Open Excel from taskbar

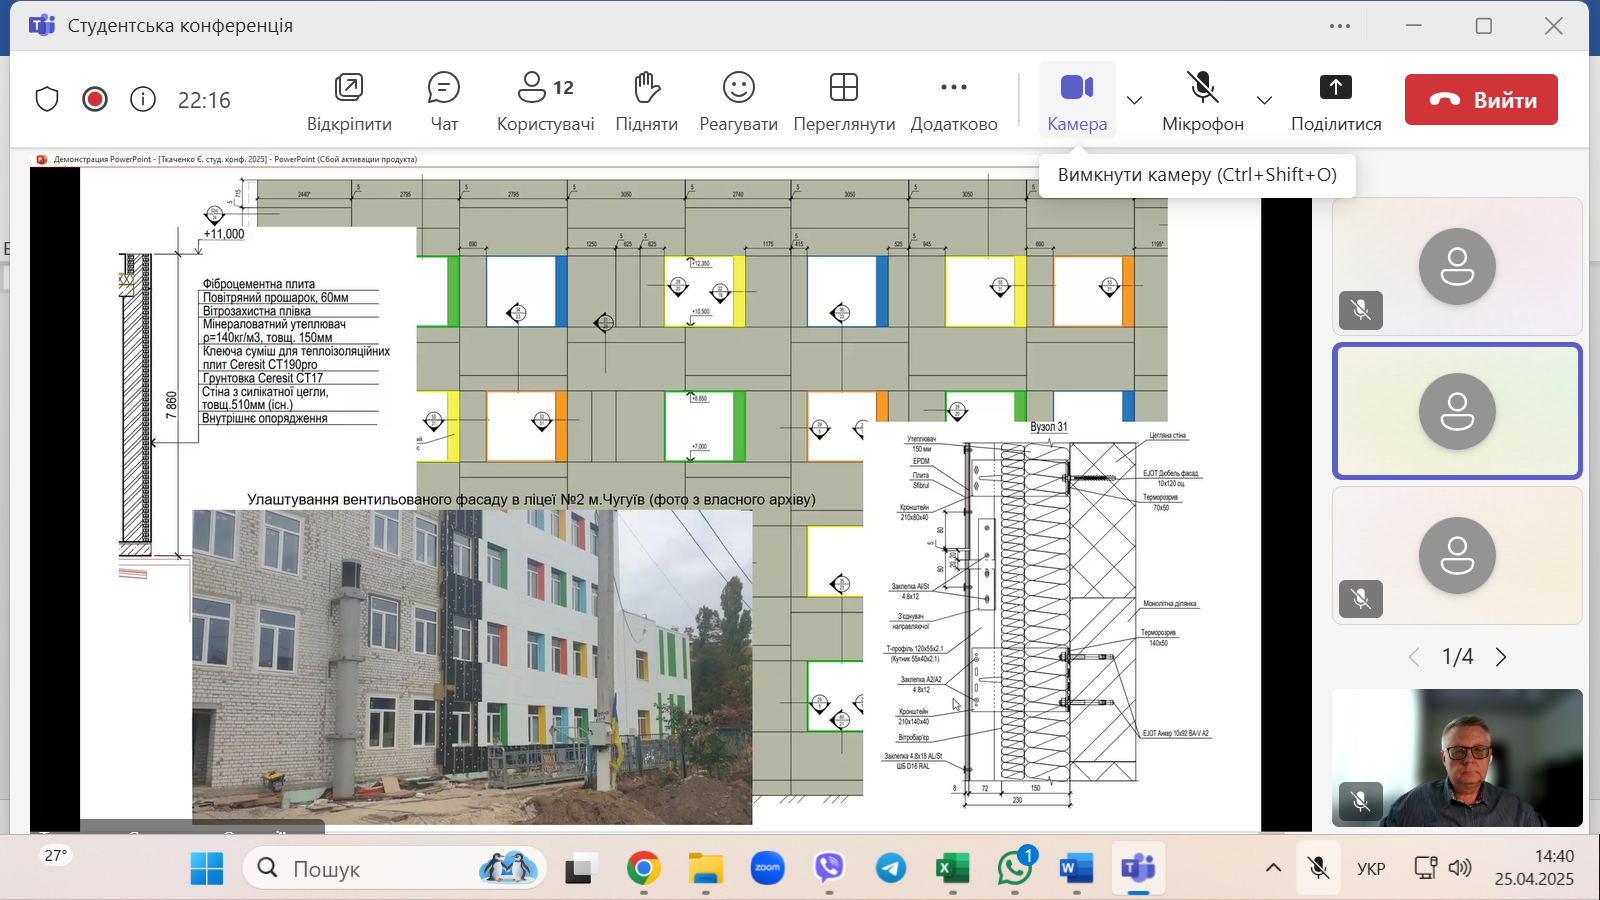[x=953, y=868]
